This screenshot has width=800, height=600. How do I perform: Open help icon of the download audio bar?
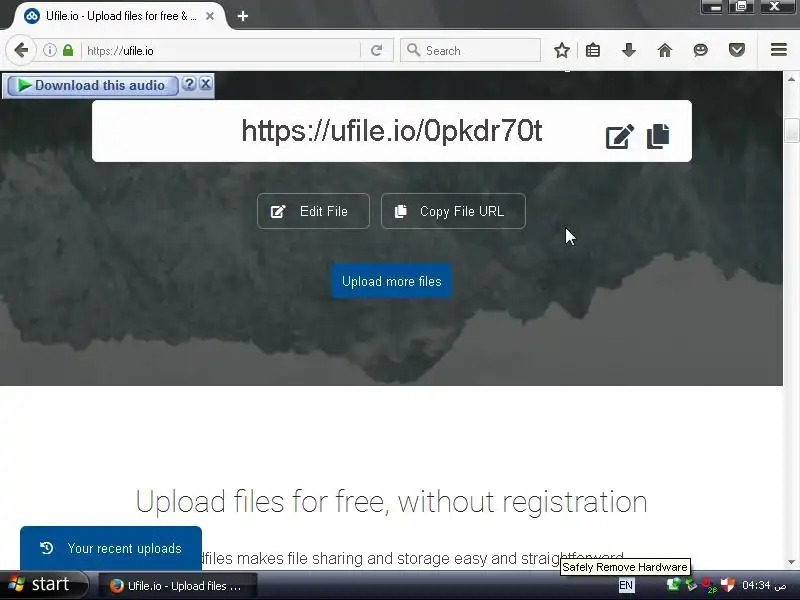189,84
